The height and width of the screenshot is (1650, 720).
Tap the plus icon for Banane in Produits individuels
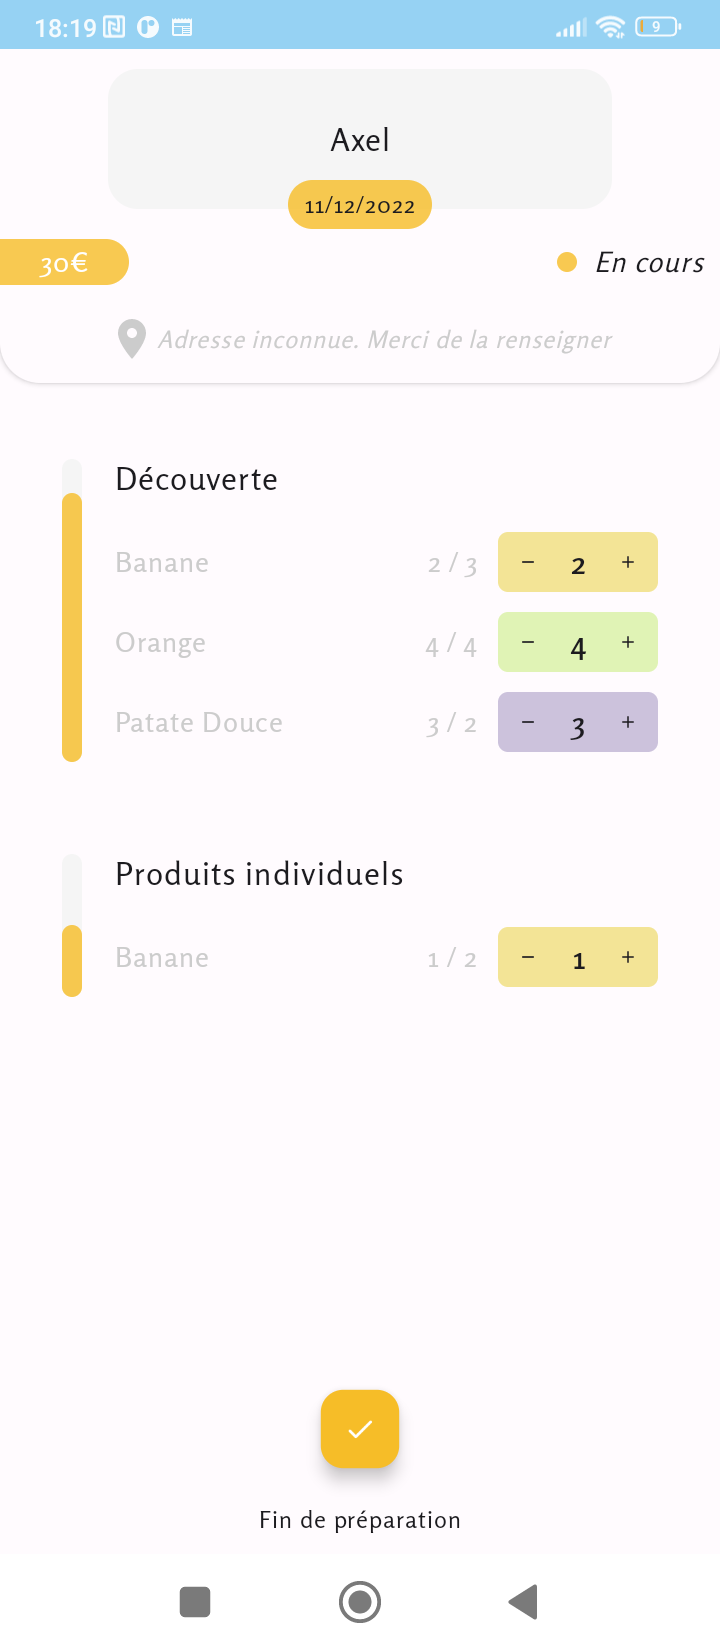[628, 957]
